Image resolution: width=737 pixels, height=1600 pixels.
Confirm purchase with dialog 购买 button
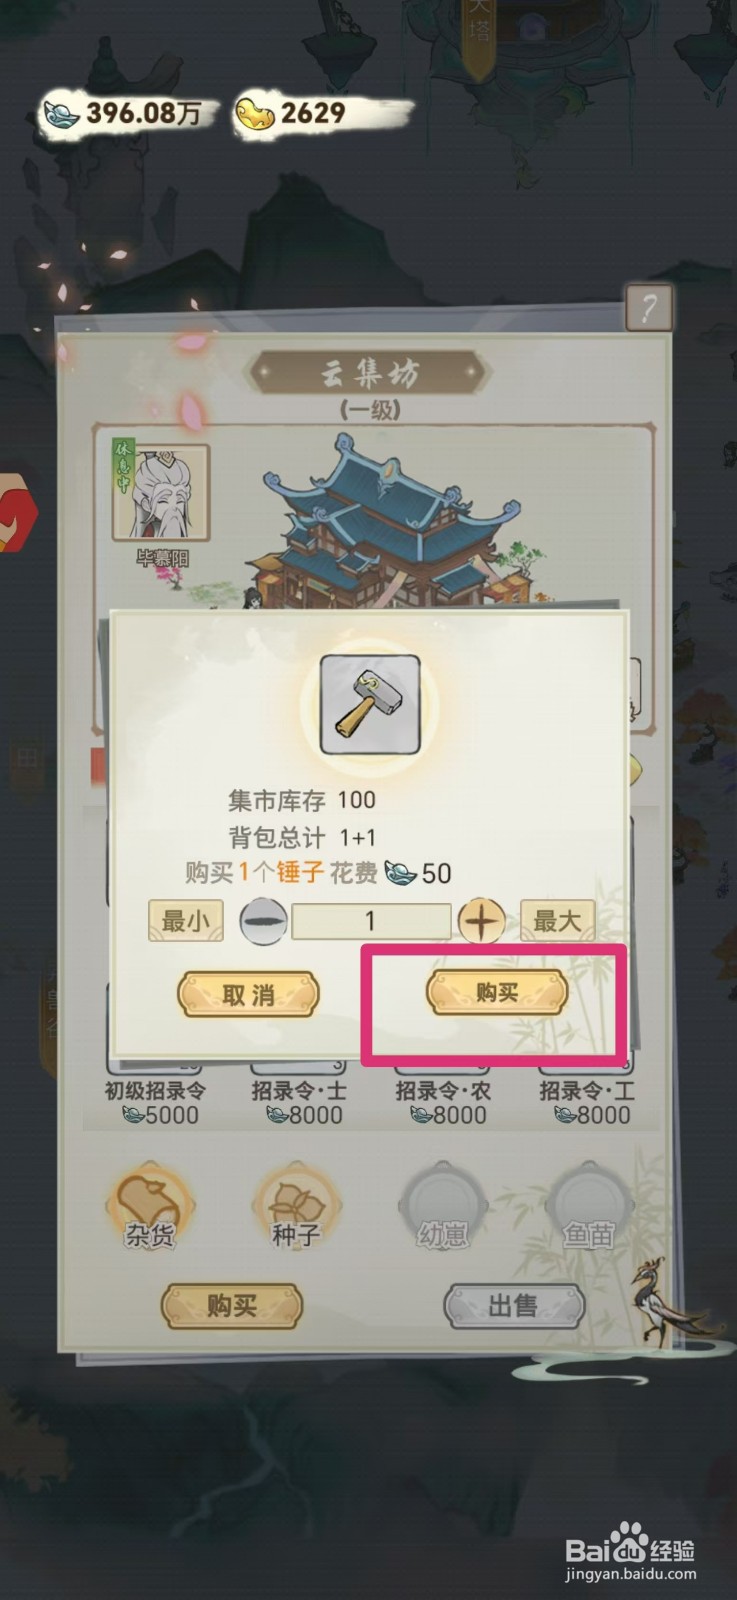pyautogui.click(x=497, y=993)
